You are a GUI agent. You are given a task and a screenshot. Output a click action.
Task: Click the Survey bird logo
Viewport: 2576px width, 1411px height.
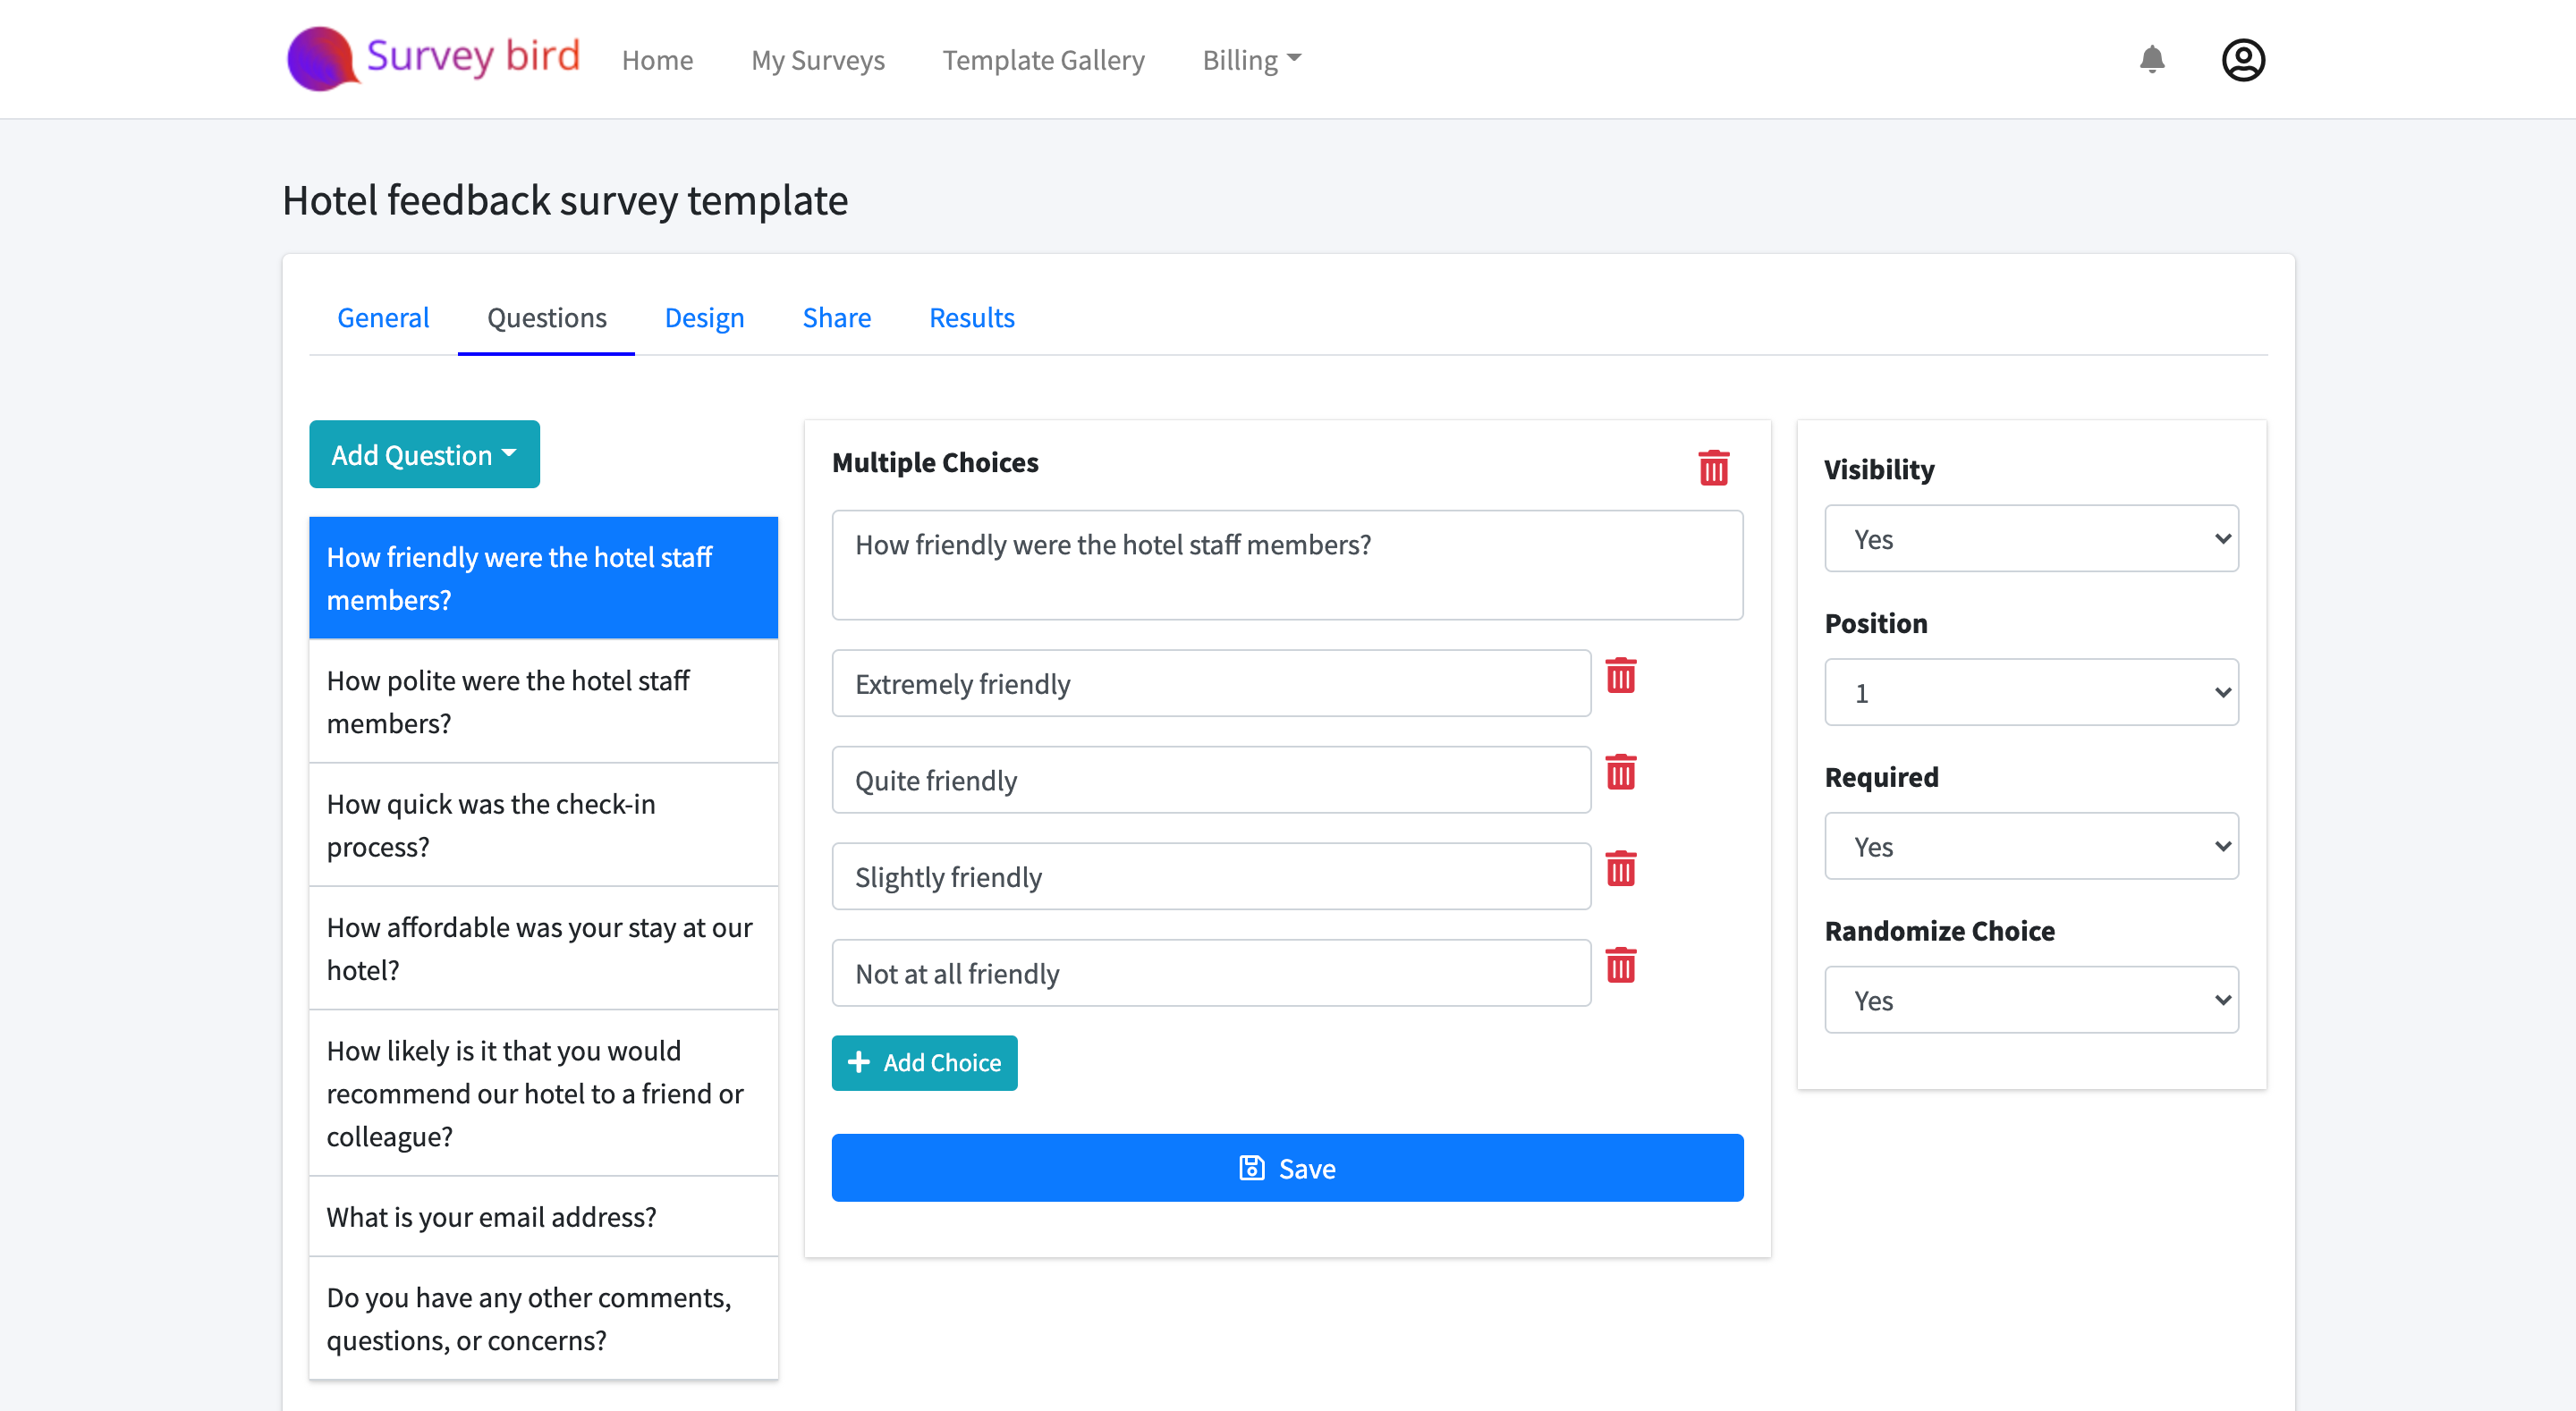pos(433,58)
